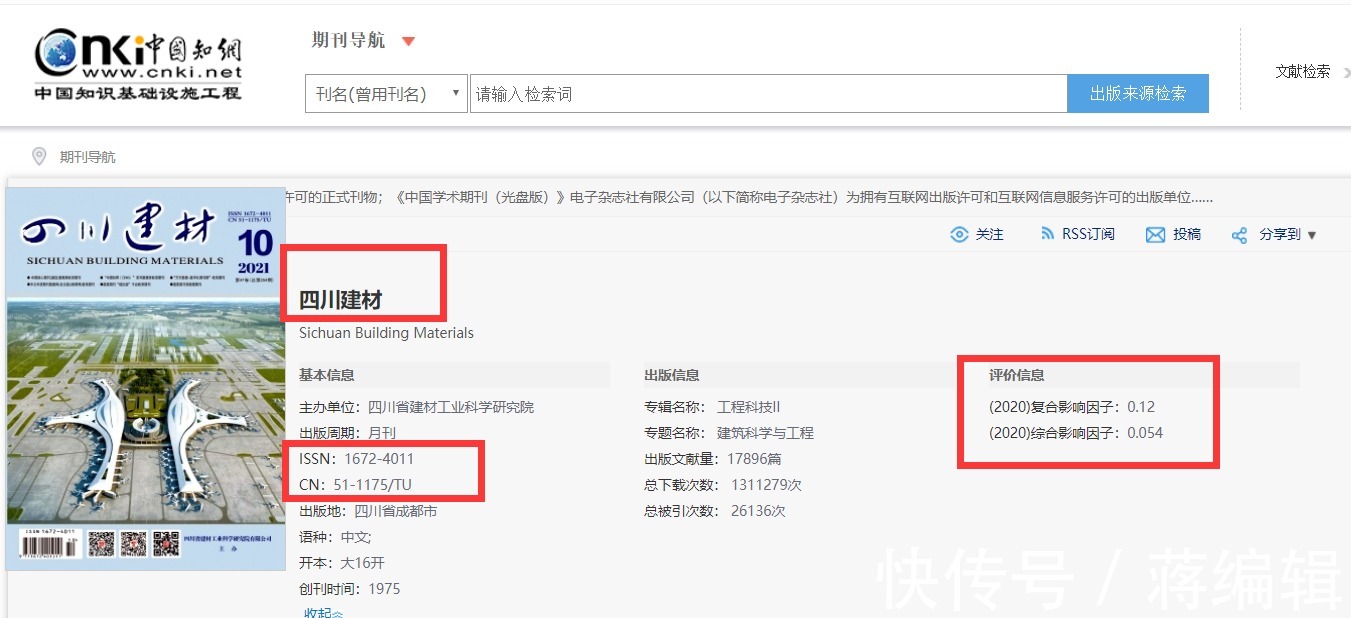Go to 文献检索 in the top right
This screenshot has width=1351, height=618.
tap(1302, 71)
